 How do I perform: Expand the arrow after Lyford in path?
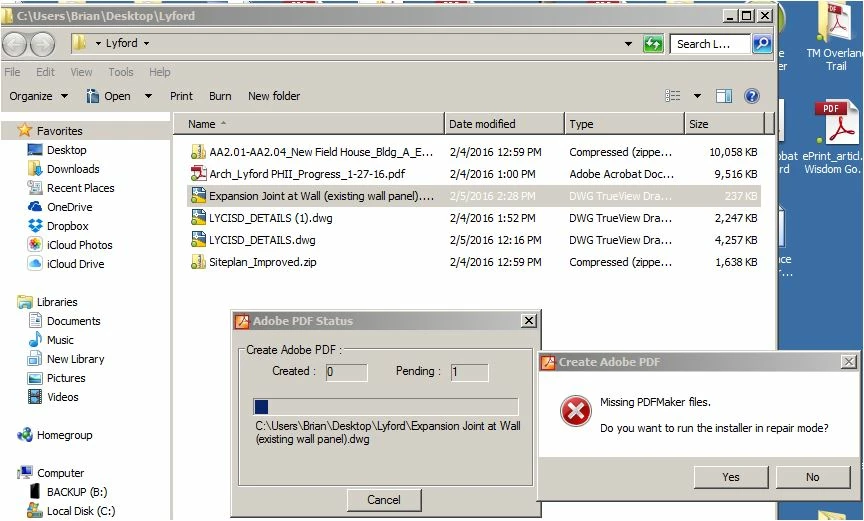(x=146, y=43)
